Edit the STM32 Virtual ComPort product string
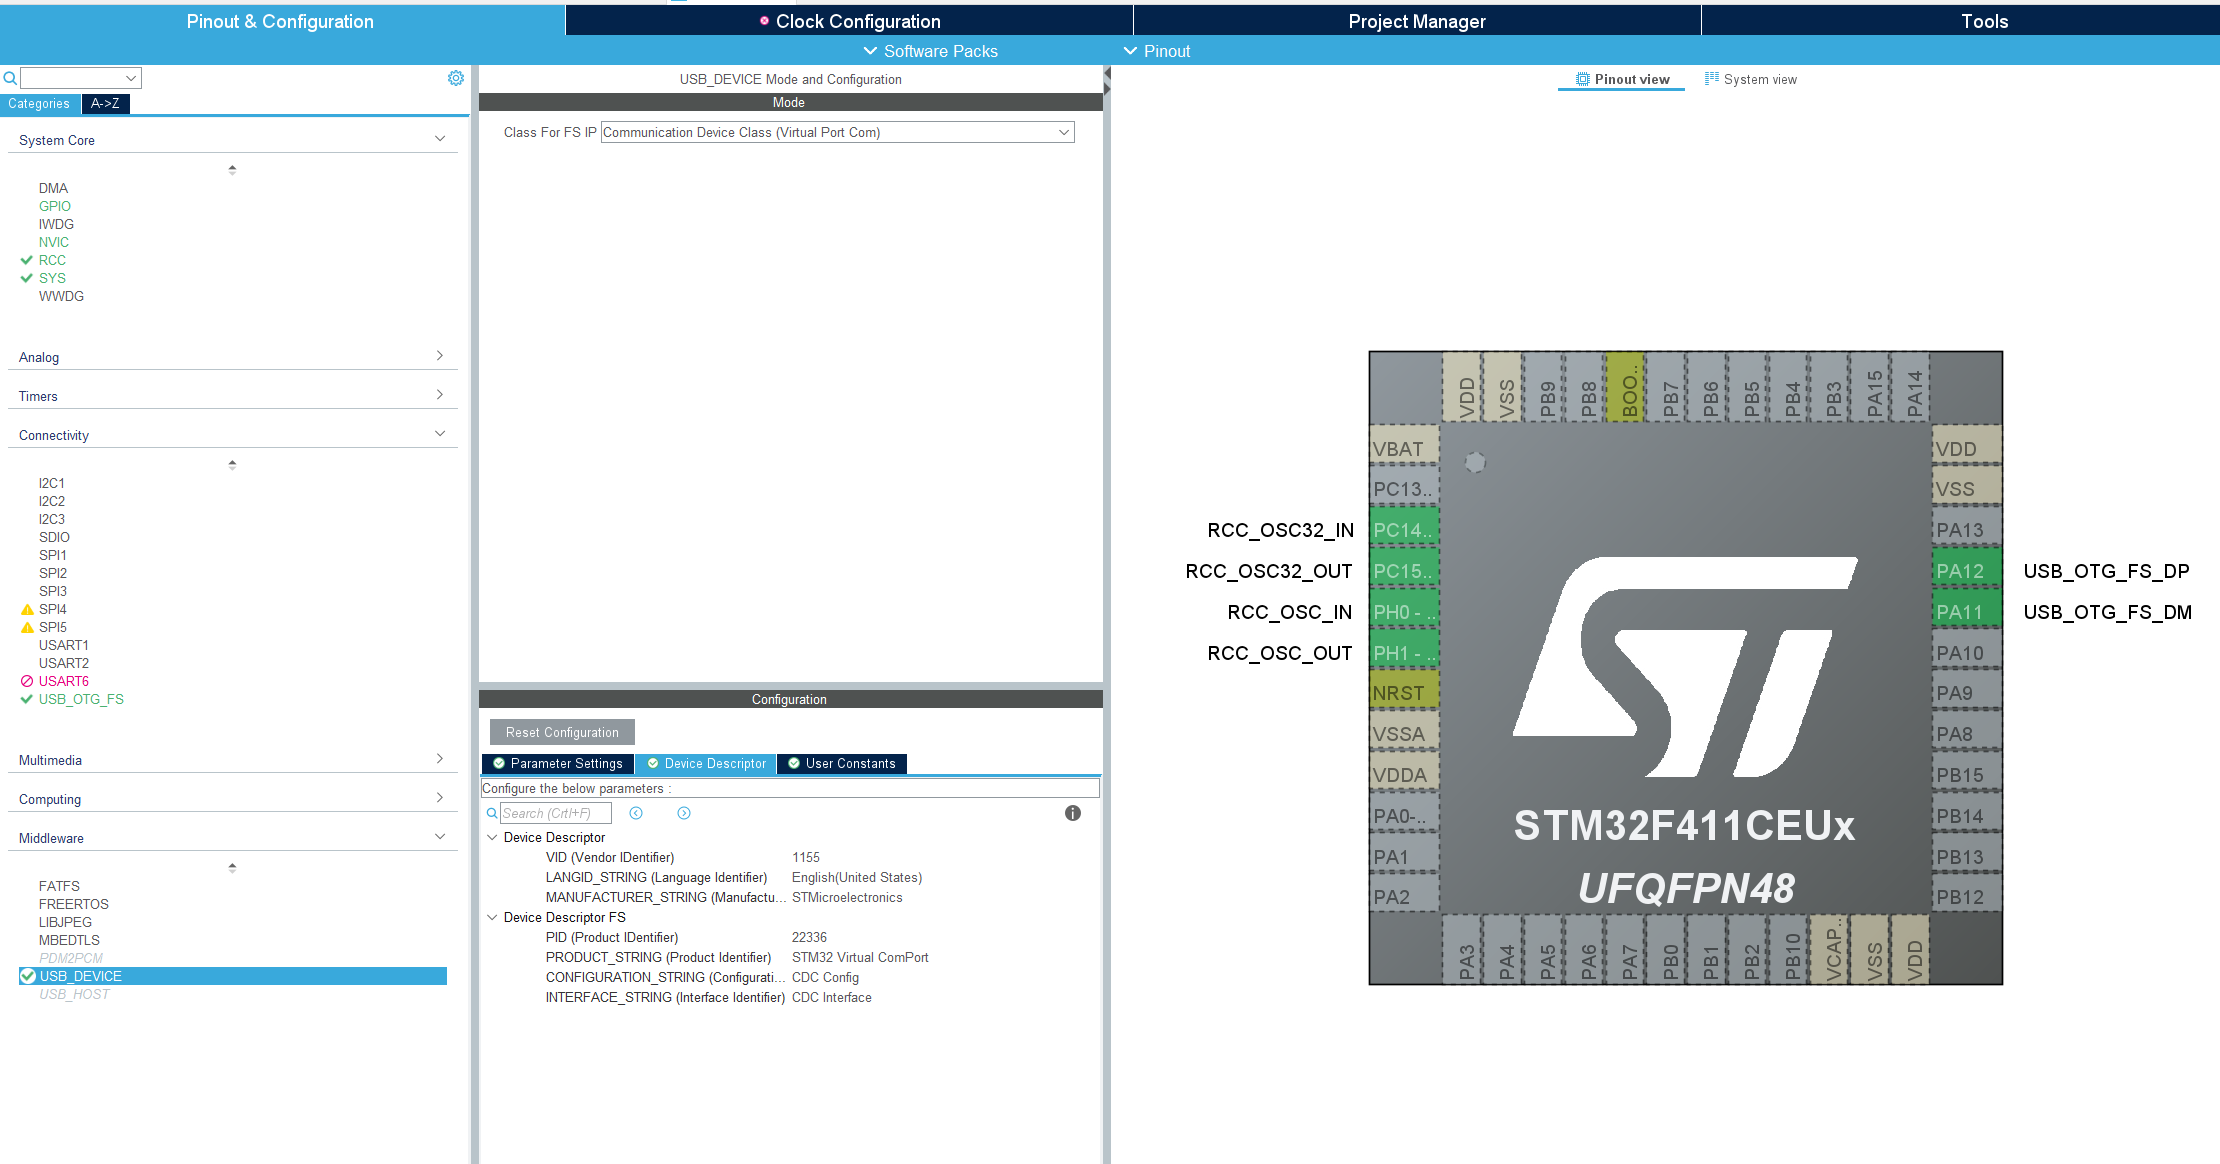 [860, 957]
